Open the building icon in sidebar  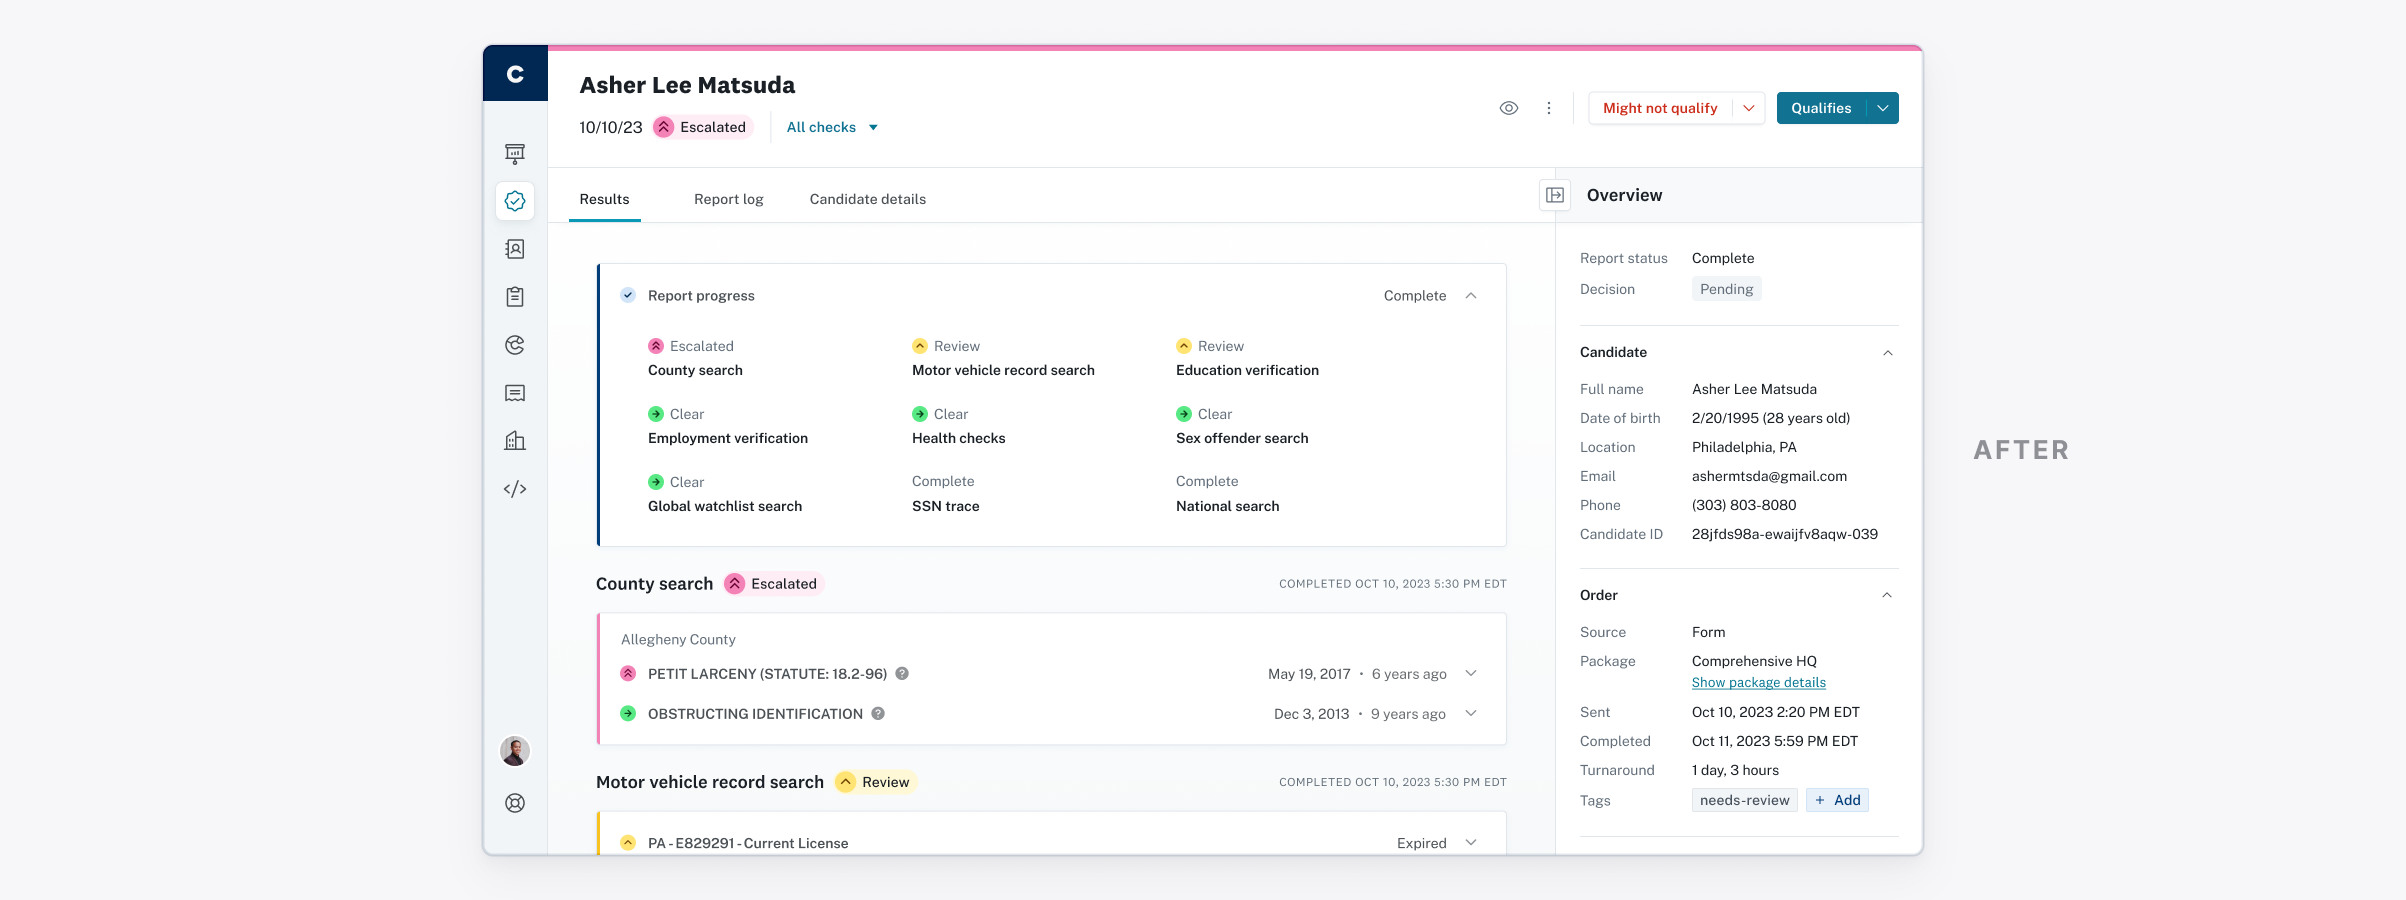515,441
